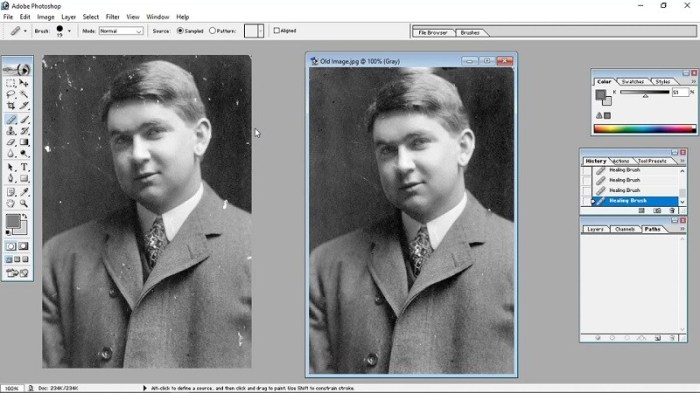The width and height of the screenshot is (700, 393).
Task: Switch to Standard edit mode
Action: coord(11,247)
